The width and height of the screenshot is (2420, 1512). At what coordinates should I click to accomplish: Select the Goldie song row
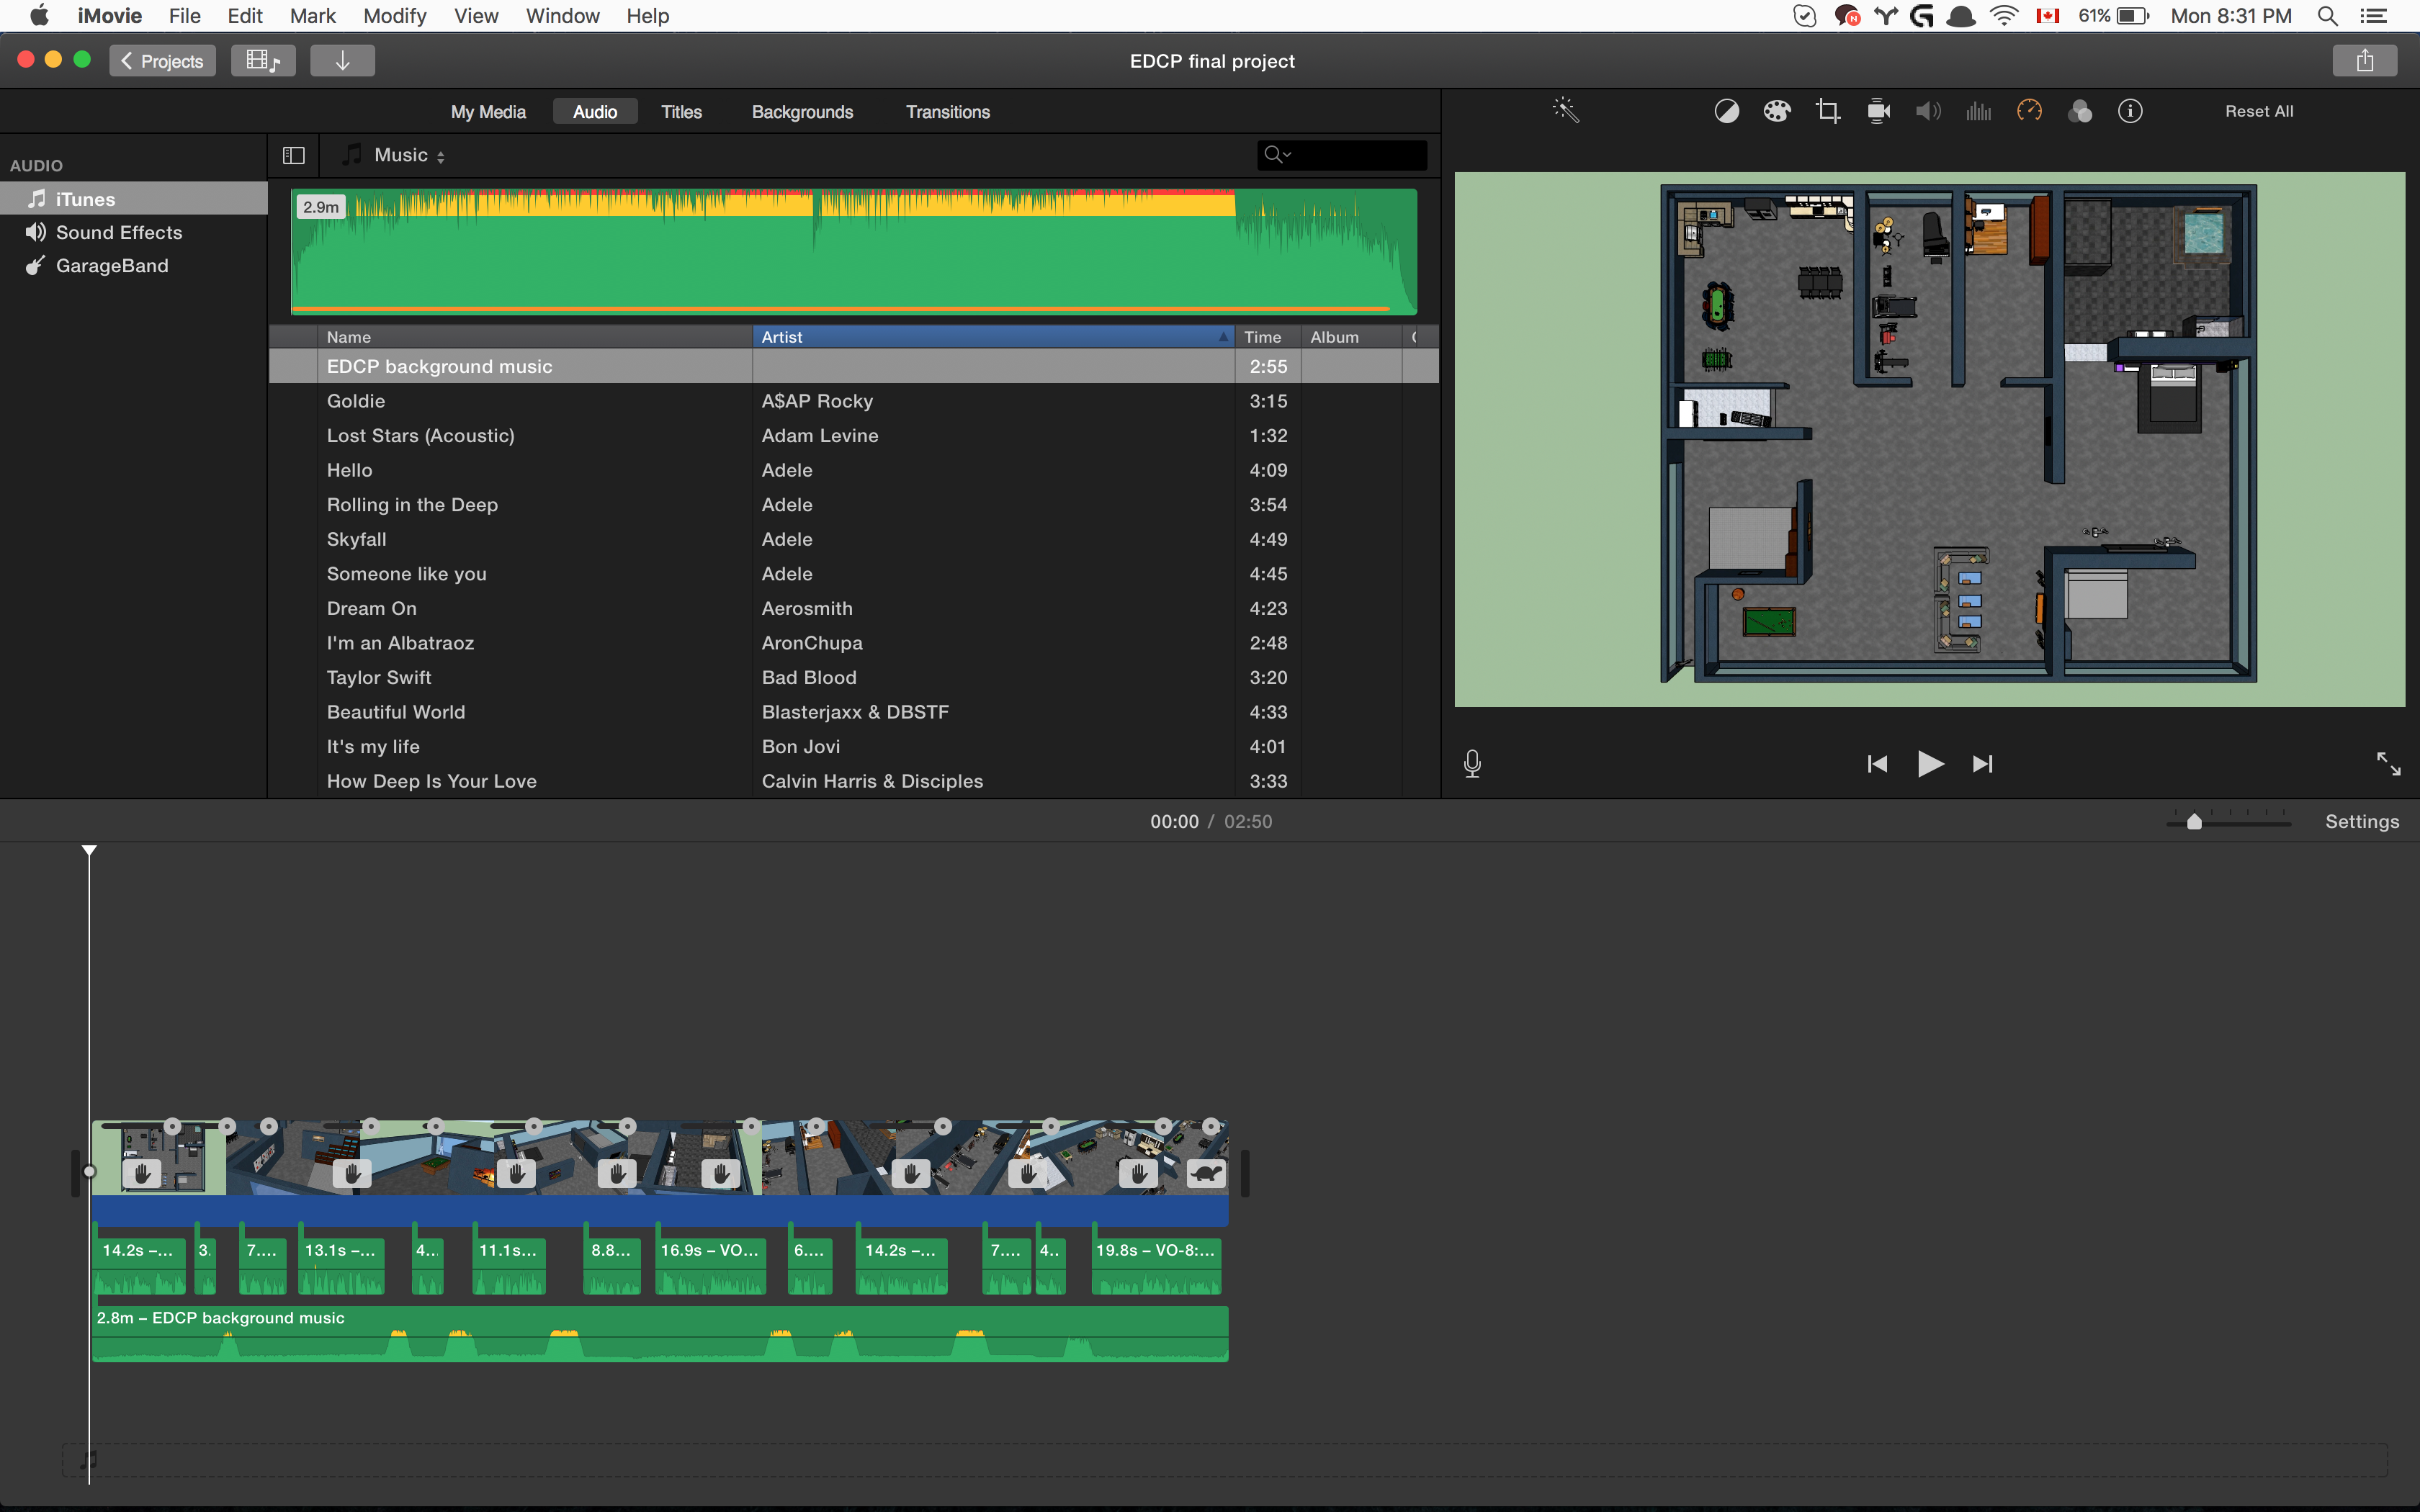(x=854, y=401)
